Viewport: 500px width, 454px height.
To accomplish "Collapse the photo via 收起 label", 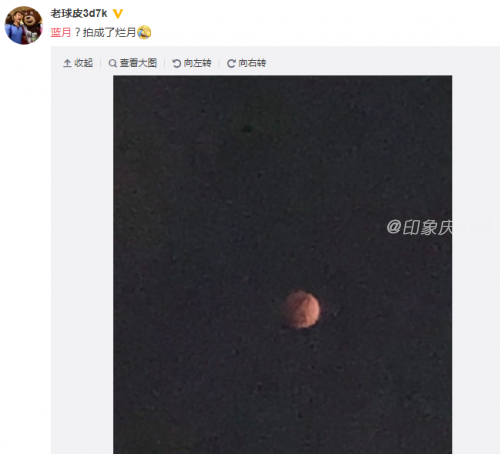I will pyautogui.click(x=84, y=63).
